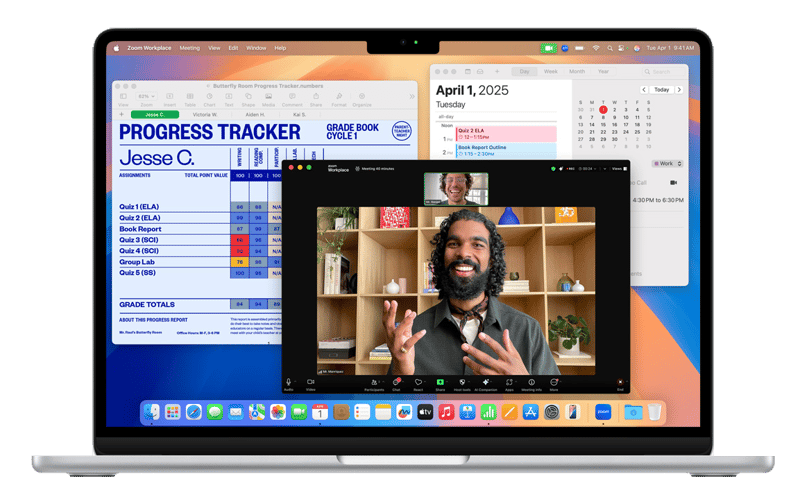Go to previous day with Calendar's left chevron
The image size is (800, 490).
tap(644, 90)
